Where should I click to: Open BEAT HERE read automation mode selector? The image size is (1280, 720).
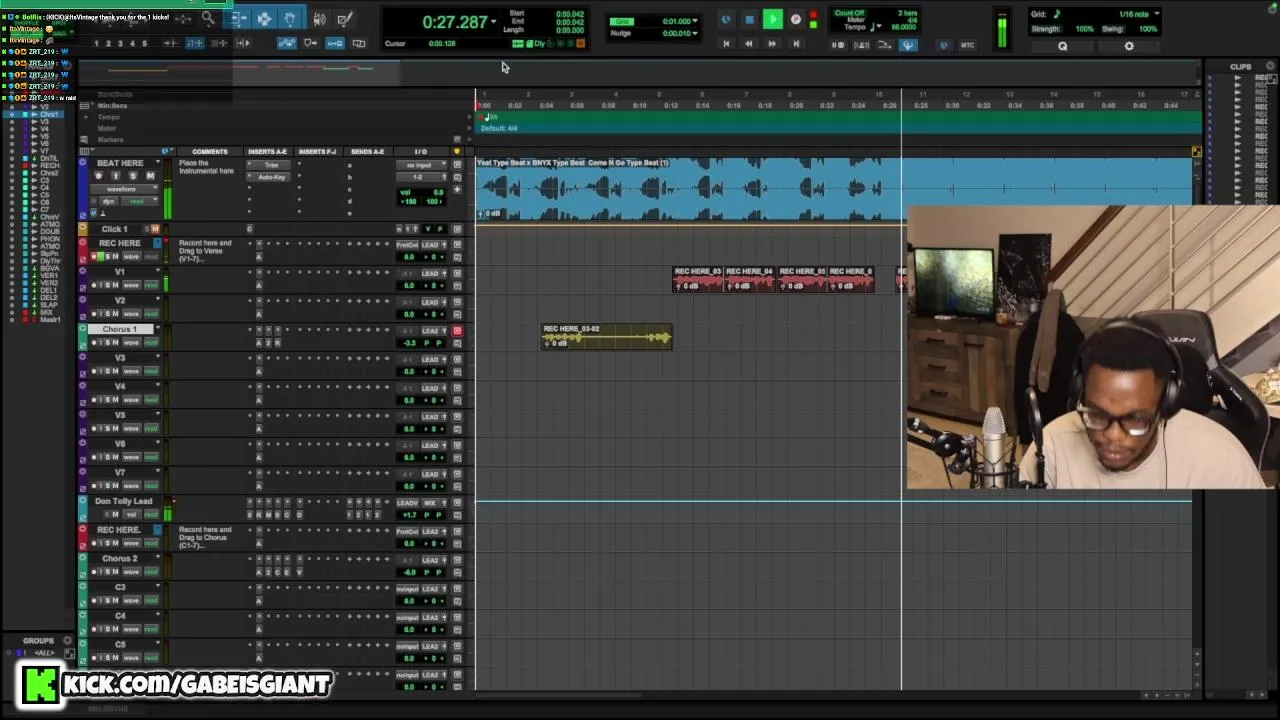138,201
